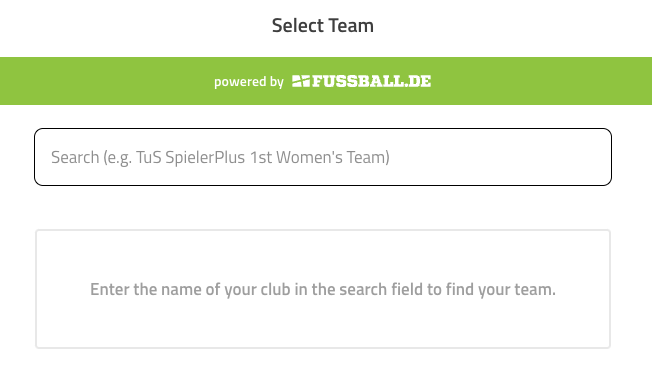
Task: Click "search field" words in hint text
Action: (381, 289)
